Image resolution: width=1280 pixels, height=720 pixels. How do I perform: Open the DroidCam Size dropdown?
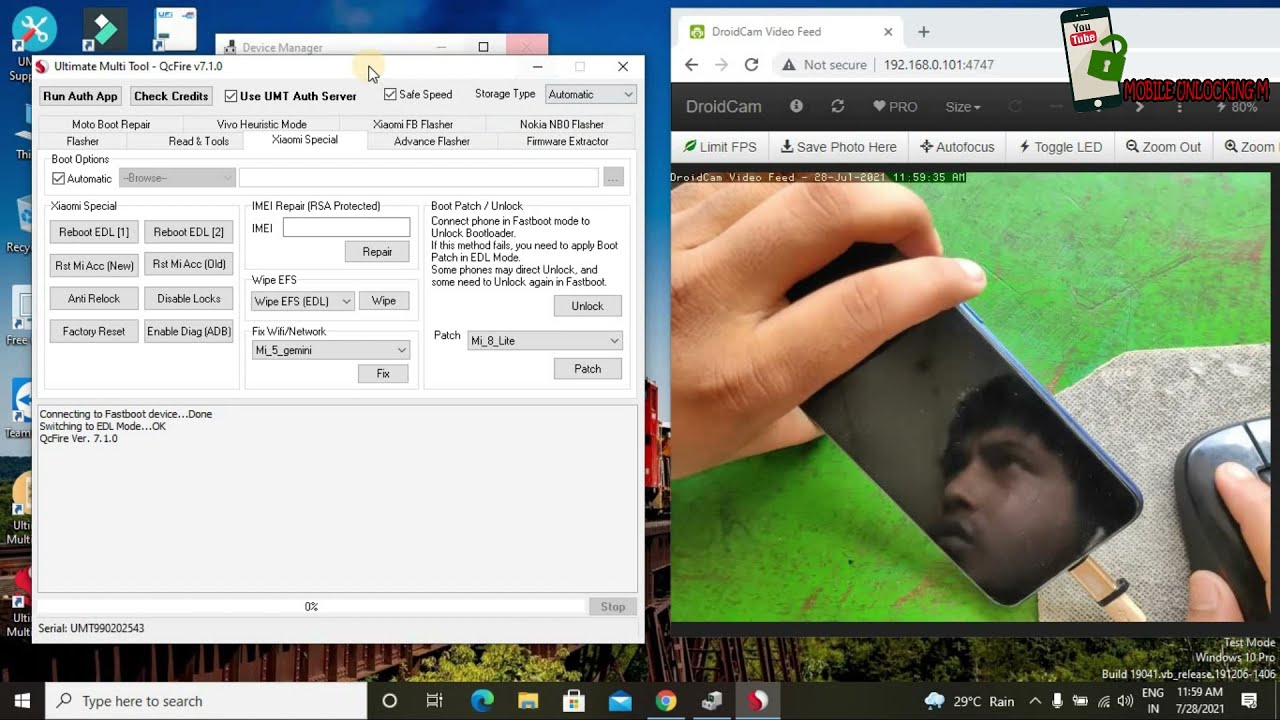[x=963, y=106]
